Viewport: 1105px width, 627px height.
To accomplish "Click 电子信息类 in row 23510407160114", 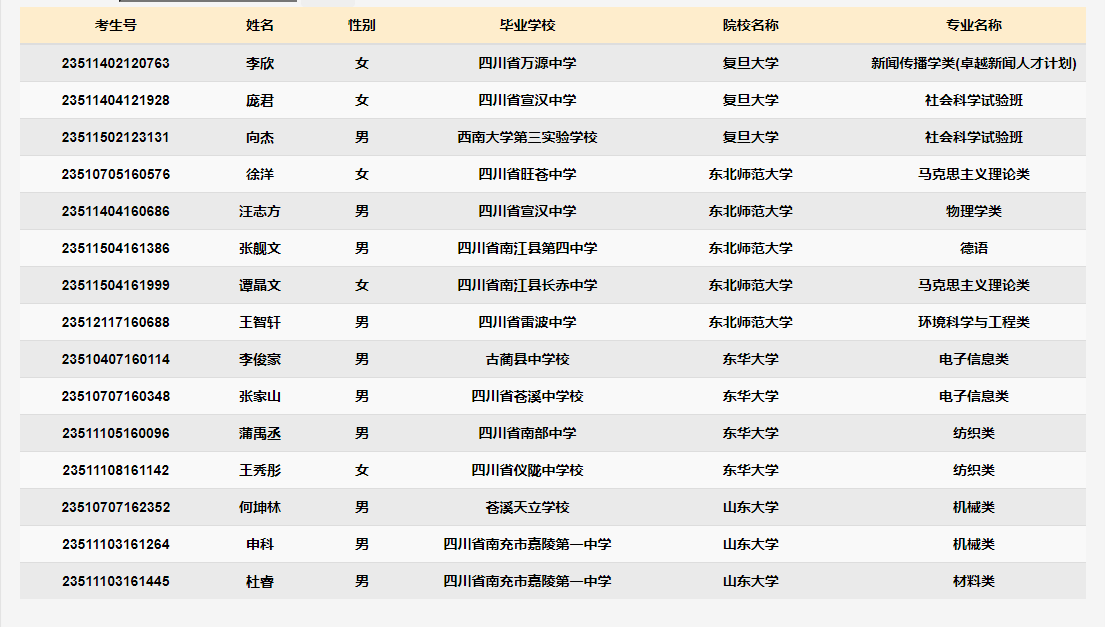I will (x=974, y=359).
